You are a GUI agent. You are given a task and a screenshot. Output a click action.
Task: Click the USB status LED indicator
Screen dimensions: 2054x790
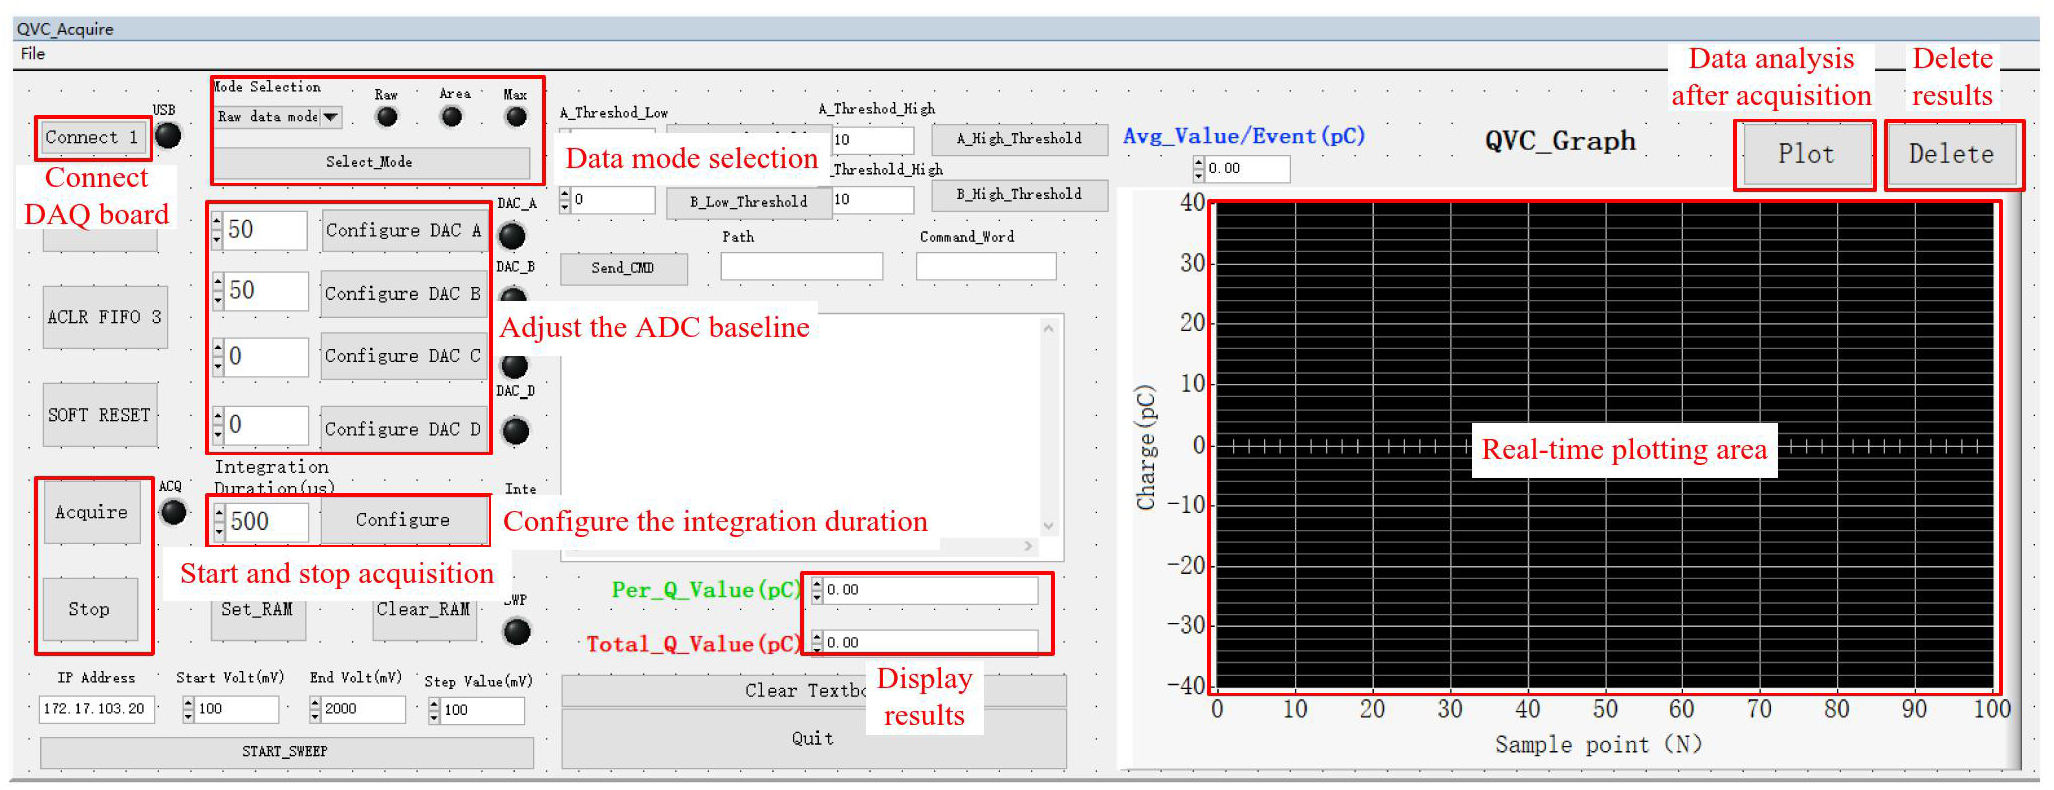(168, 135)
